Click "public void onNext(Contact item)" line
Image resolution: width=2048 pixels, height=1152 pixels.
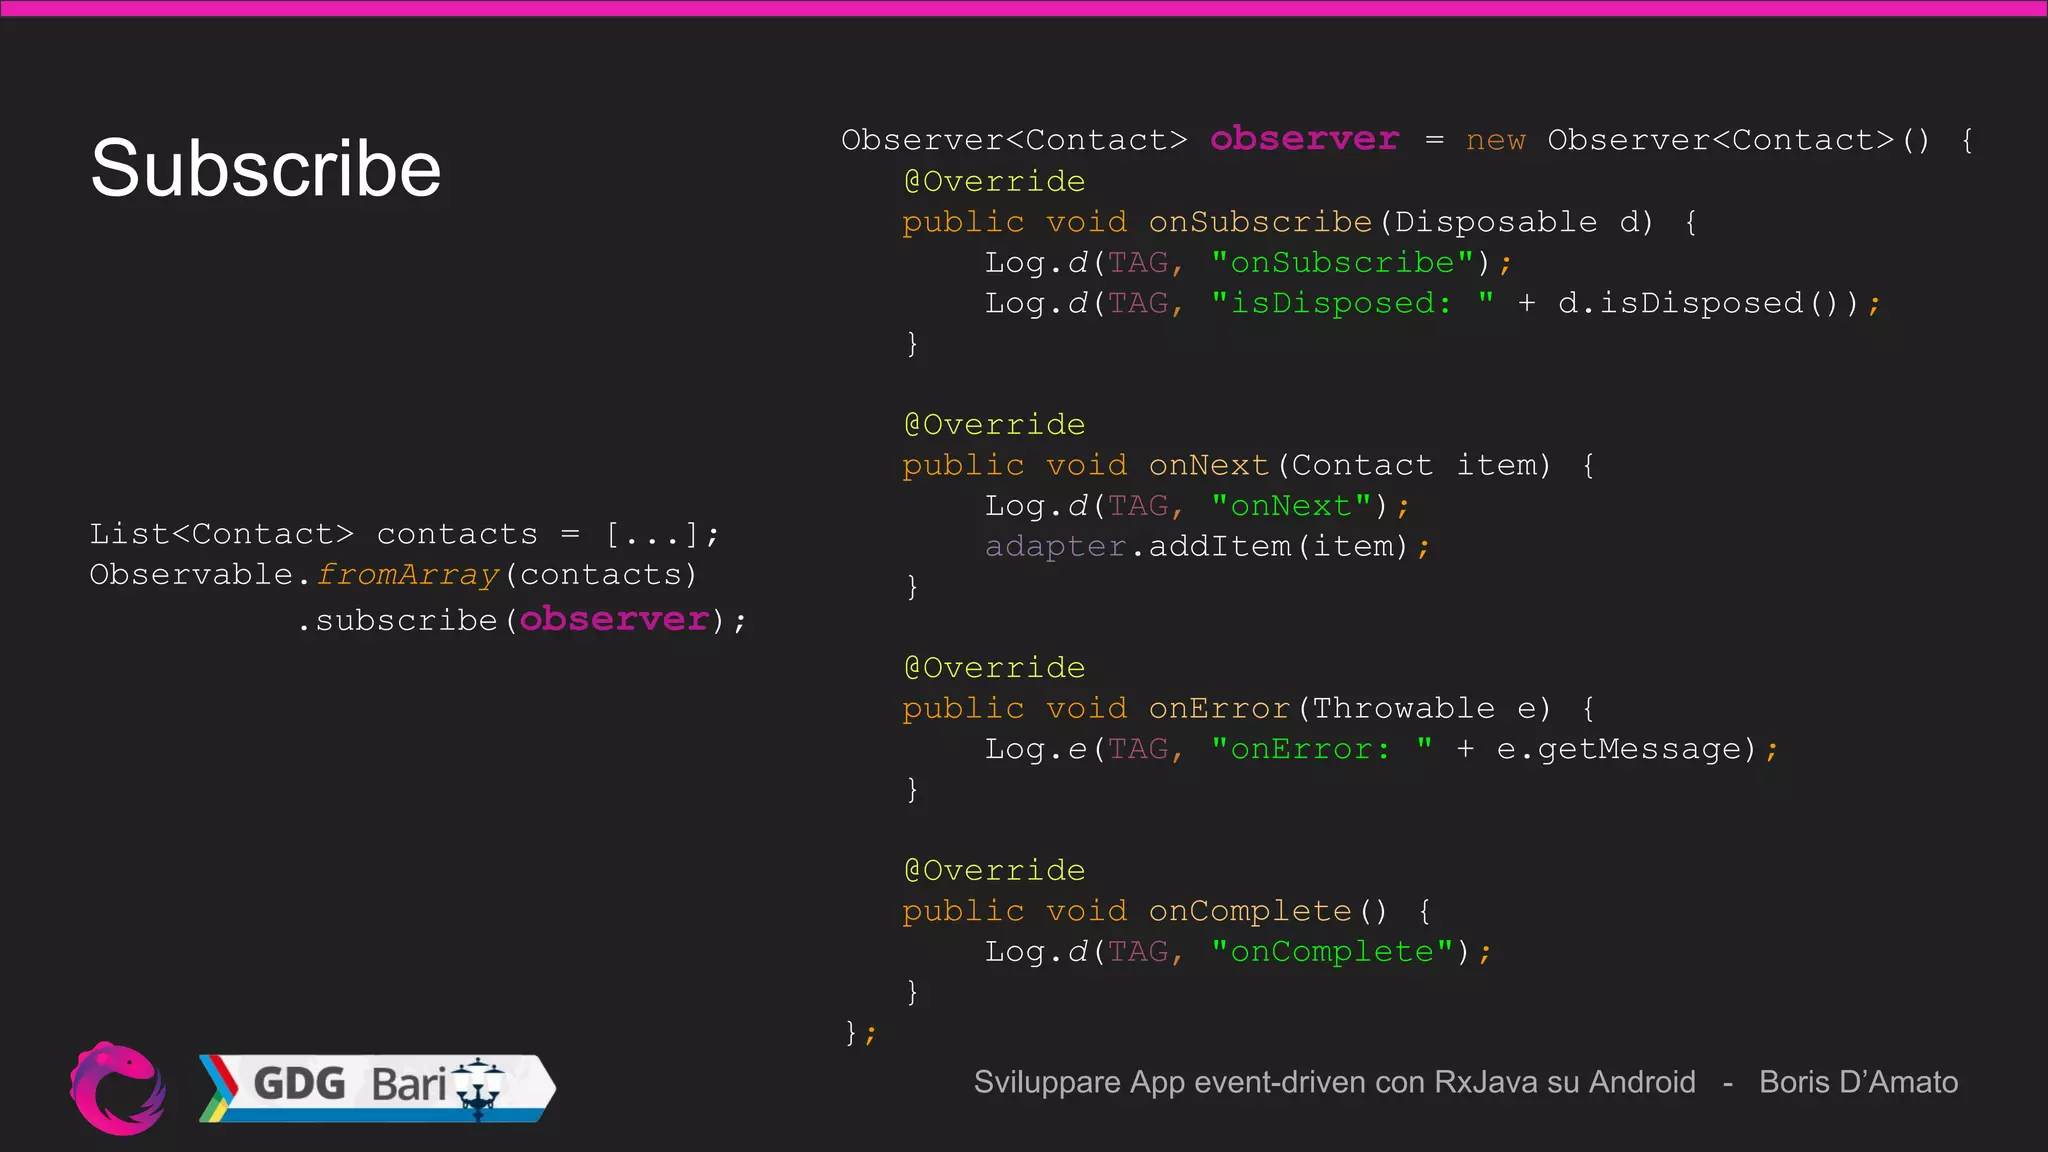1249,466
